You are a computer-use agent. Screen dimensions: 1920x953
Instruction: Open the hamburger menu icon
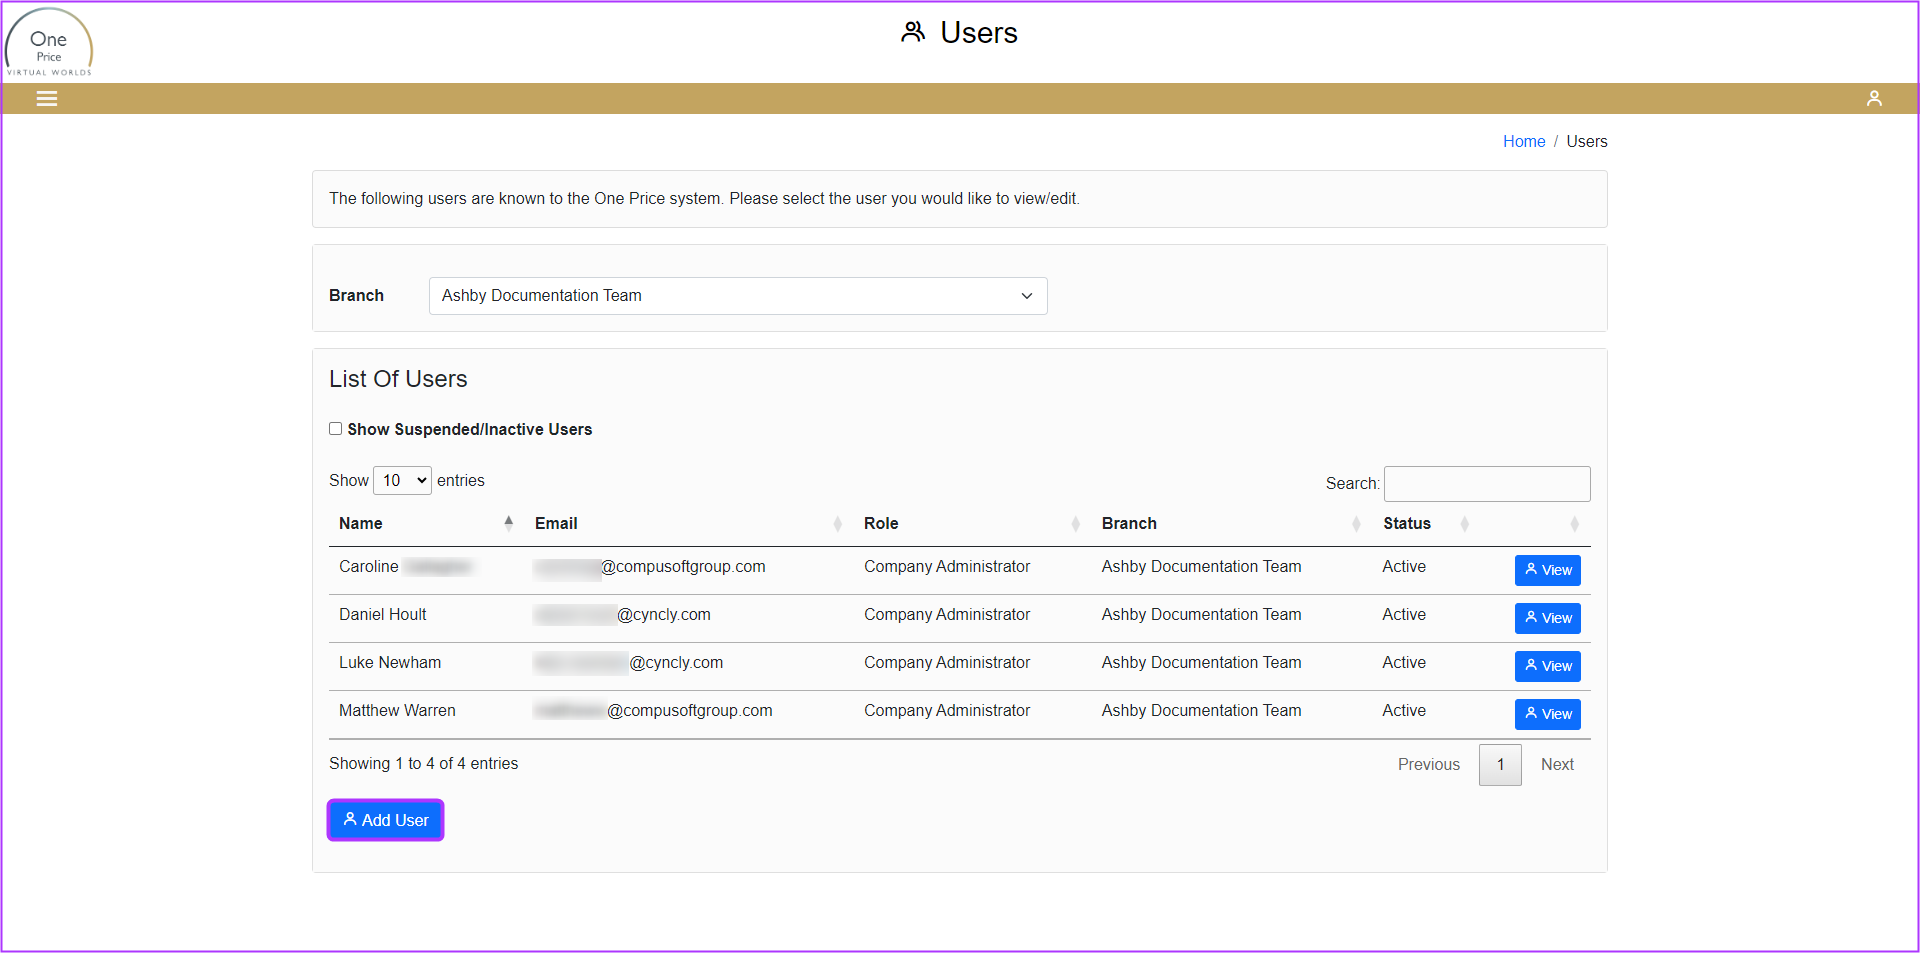(47, 98)
